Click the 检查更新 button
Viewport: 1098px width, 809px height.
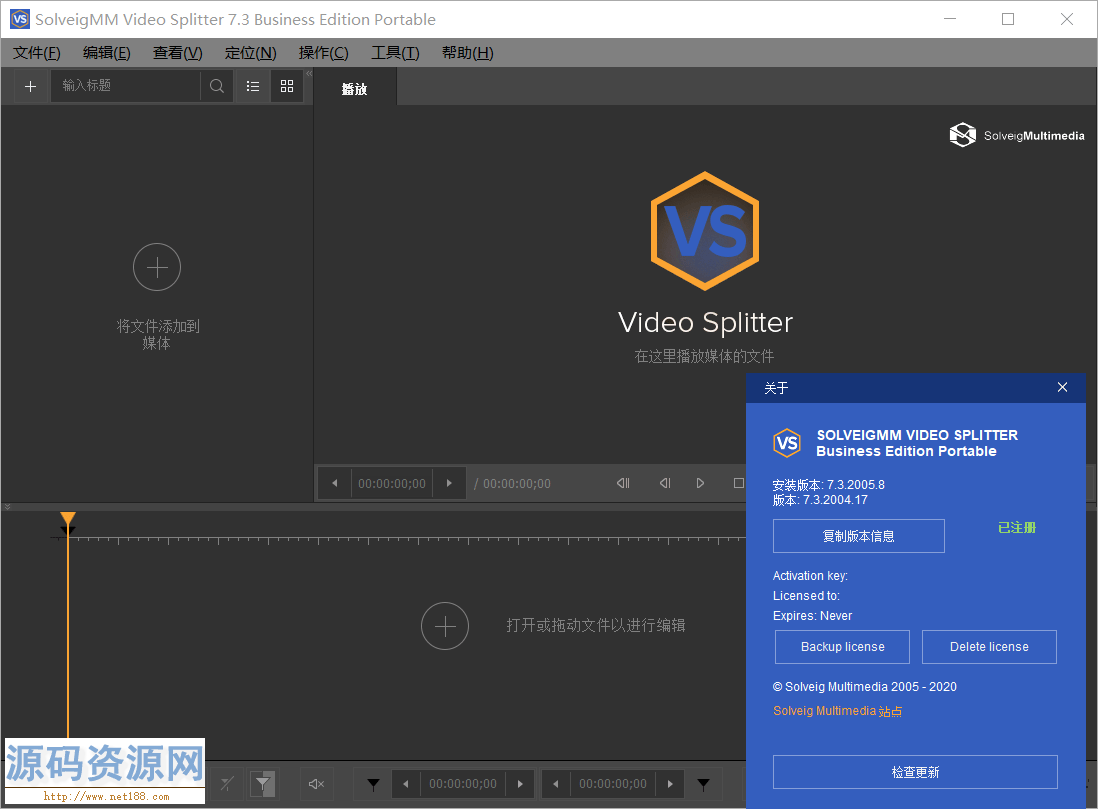(x=915, y=772)
